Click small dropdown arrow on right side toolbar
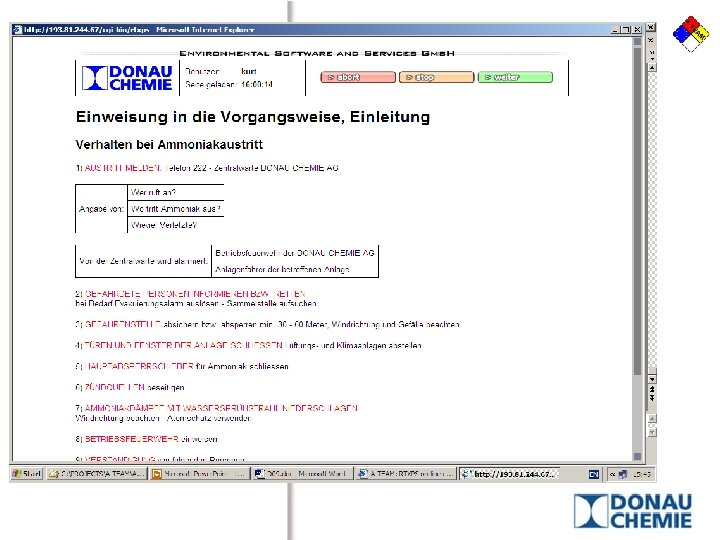This screenshot has height=540, width=720. point(652,57)
